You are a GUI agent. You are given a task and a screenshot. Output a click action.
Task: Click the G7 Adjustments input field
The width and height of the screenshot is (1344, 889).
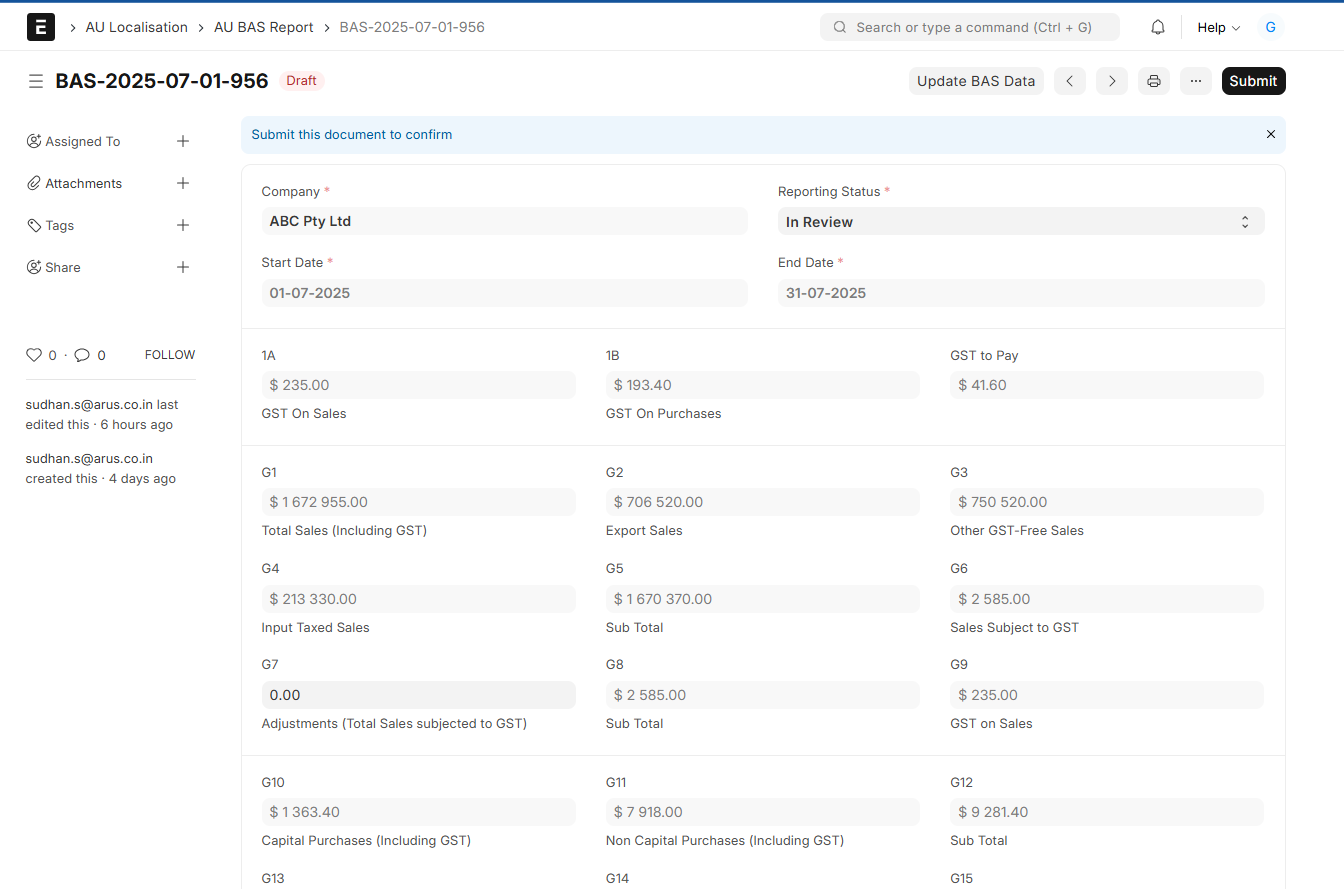418,695
